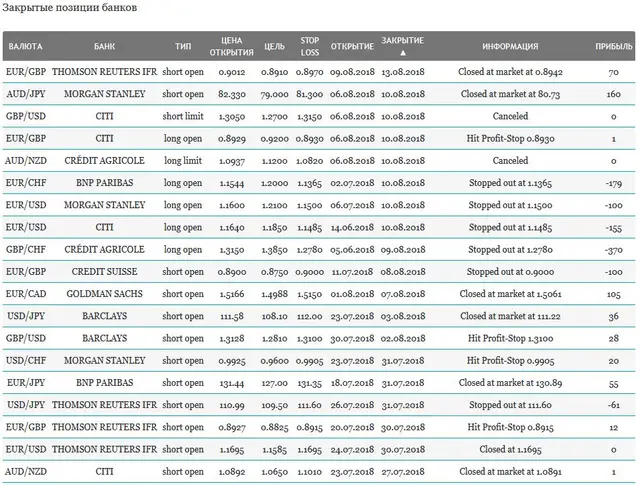This screenshot has height=485, width=640.
Task: Click profit value -179
Action: point(613,183)
